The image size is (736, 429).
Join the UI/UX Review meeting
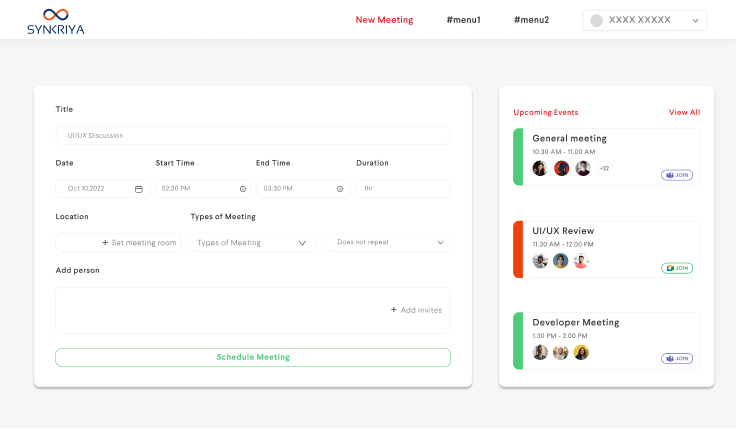point(677,268)
